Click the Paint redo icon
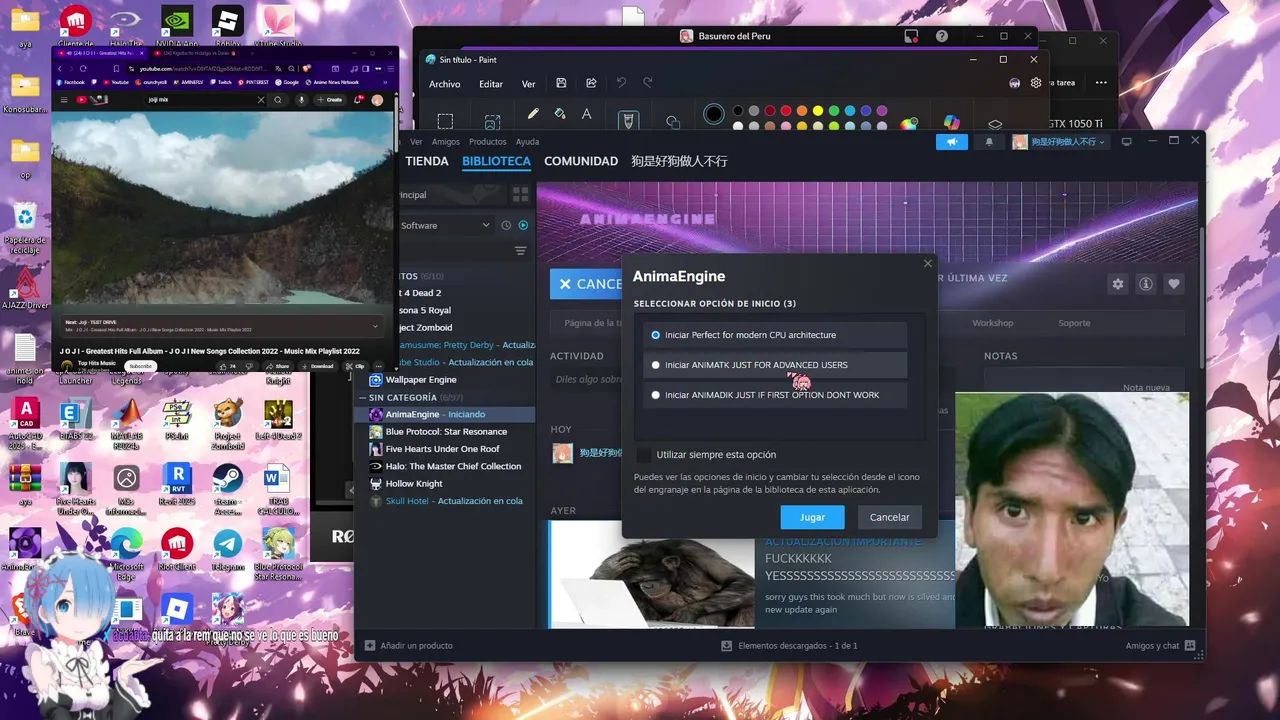The width and height of the screenshot is (1280, 720). 648,83
